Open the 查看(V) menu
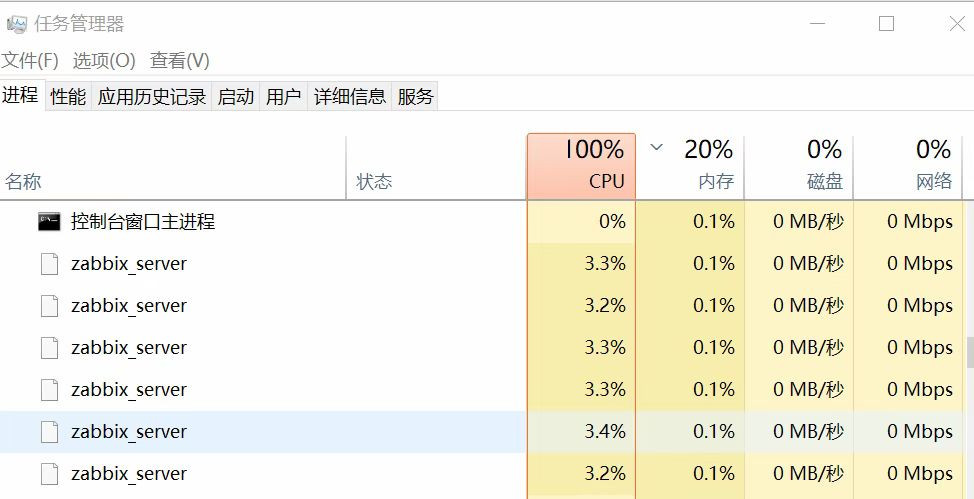The height and width of the screenshot is (499, 974). click(x=180, y=61)
